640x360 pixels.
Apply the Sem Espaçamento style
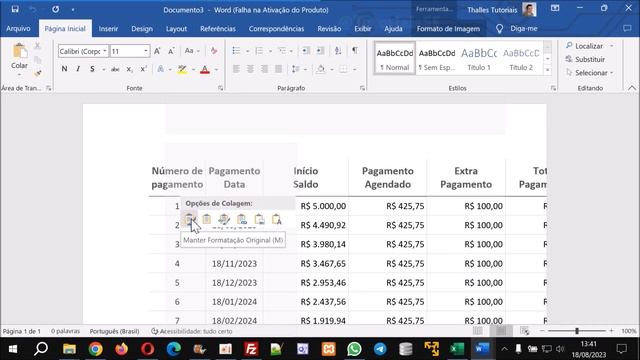tap(437, 58)
